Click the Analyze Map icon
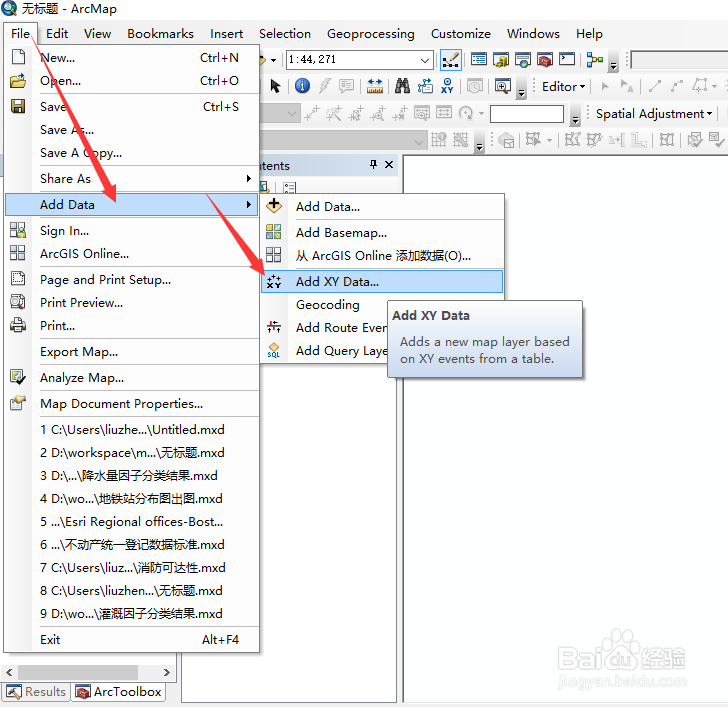Screen dimensions: 728x707 (18, 377)
